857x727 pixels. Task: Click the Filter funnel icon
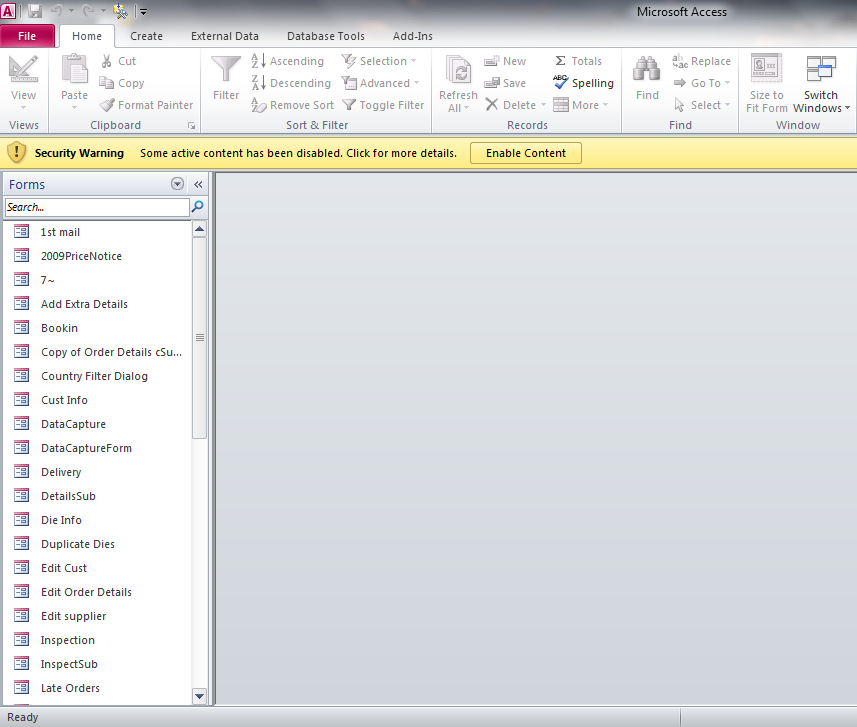point(226,69)
